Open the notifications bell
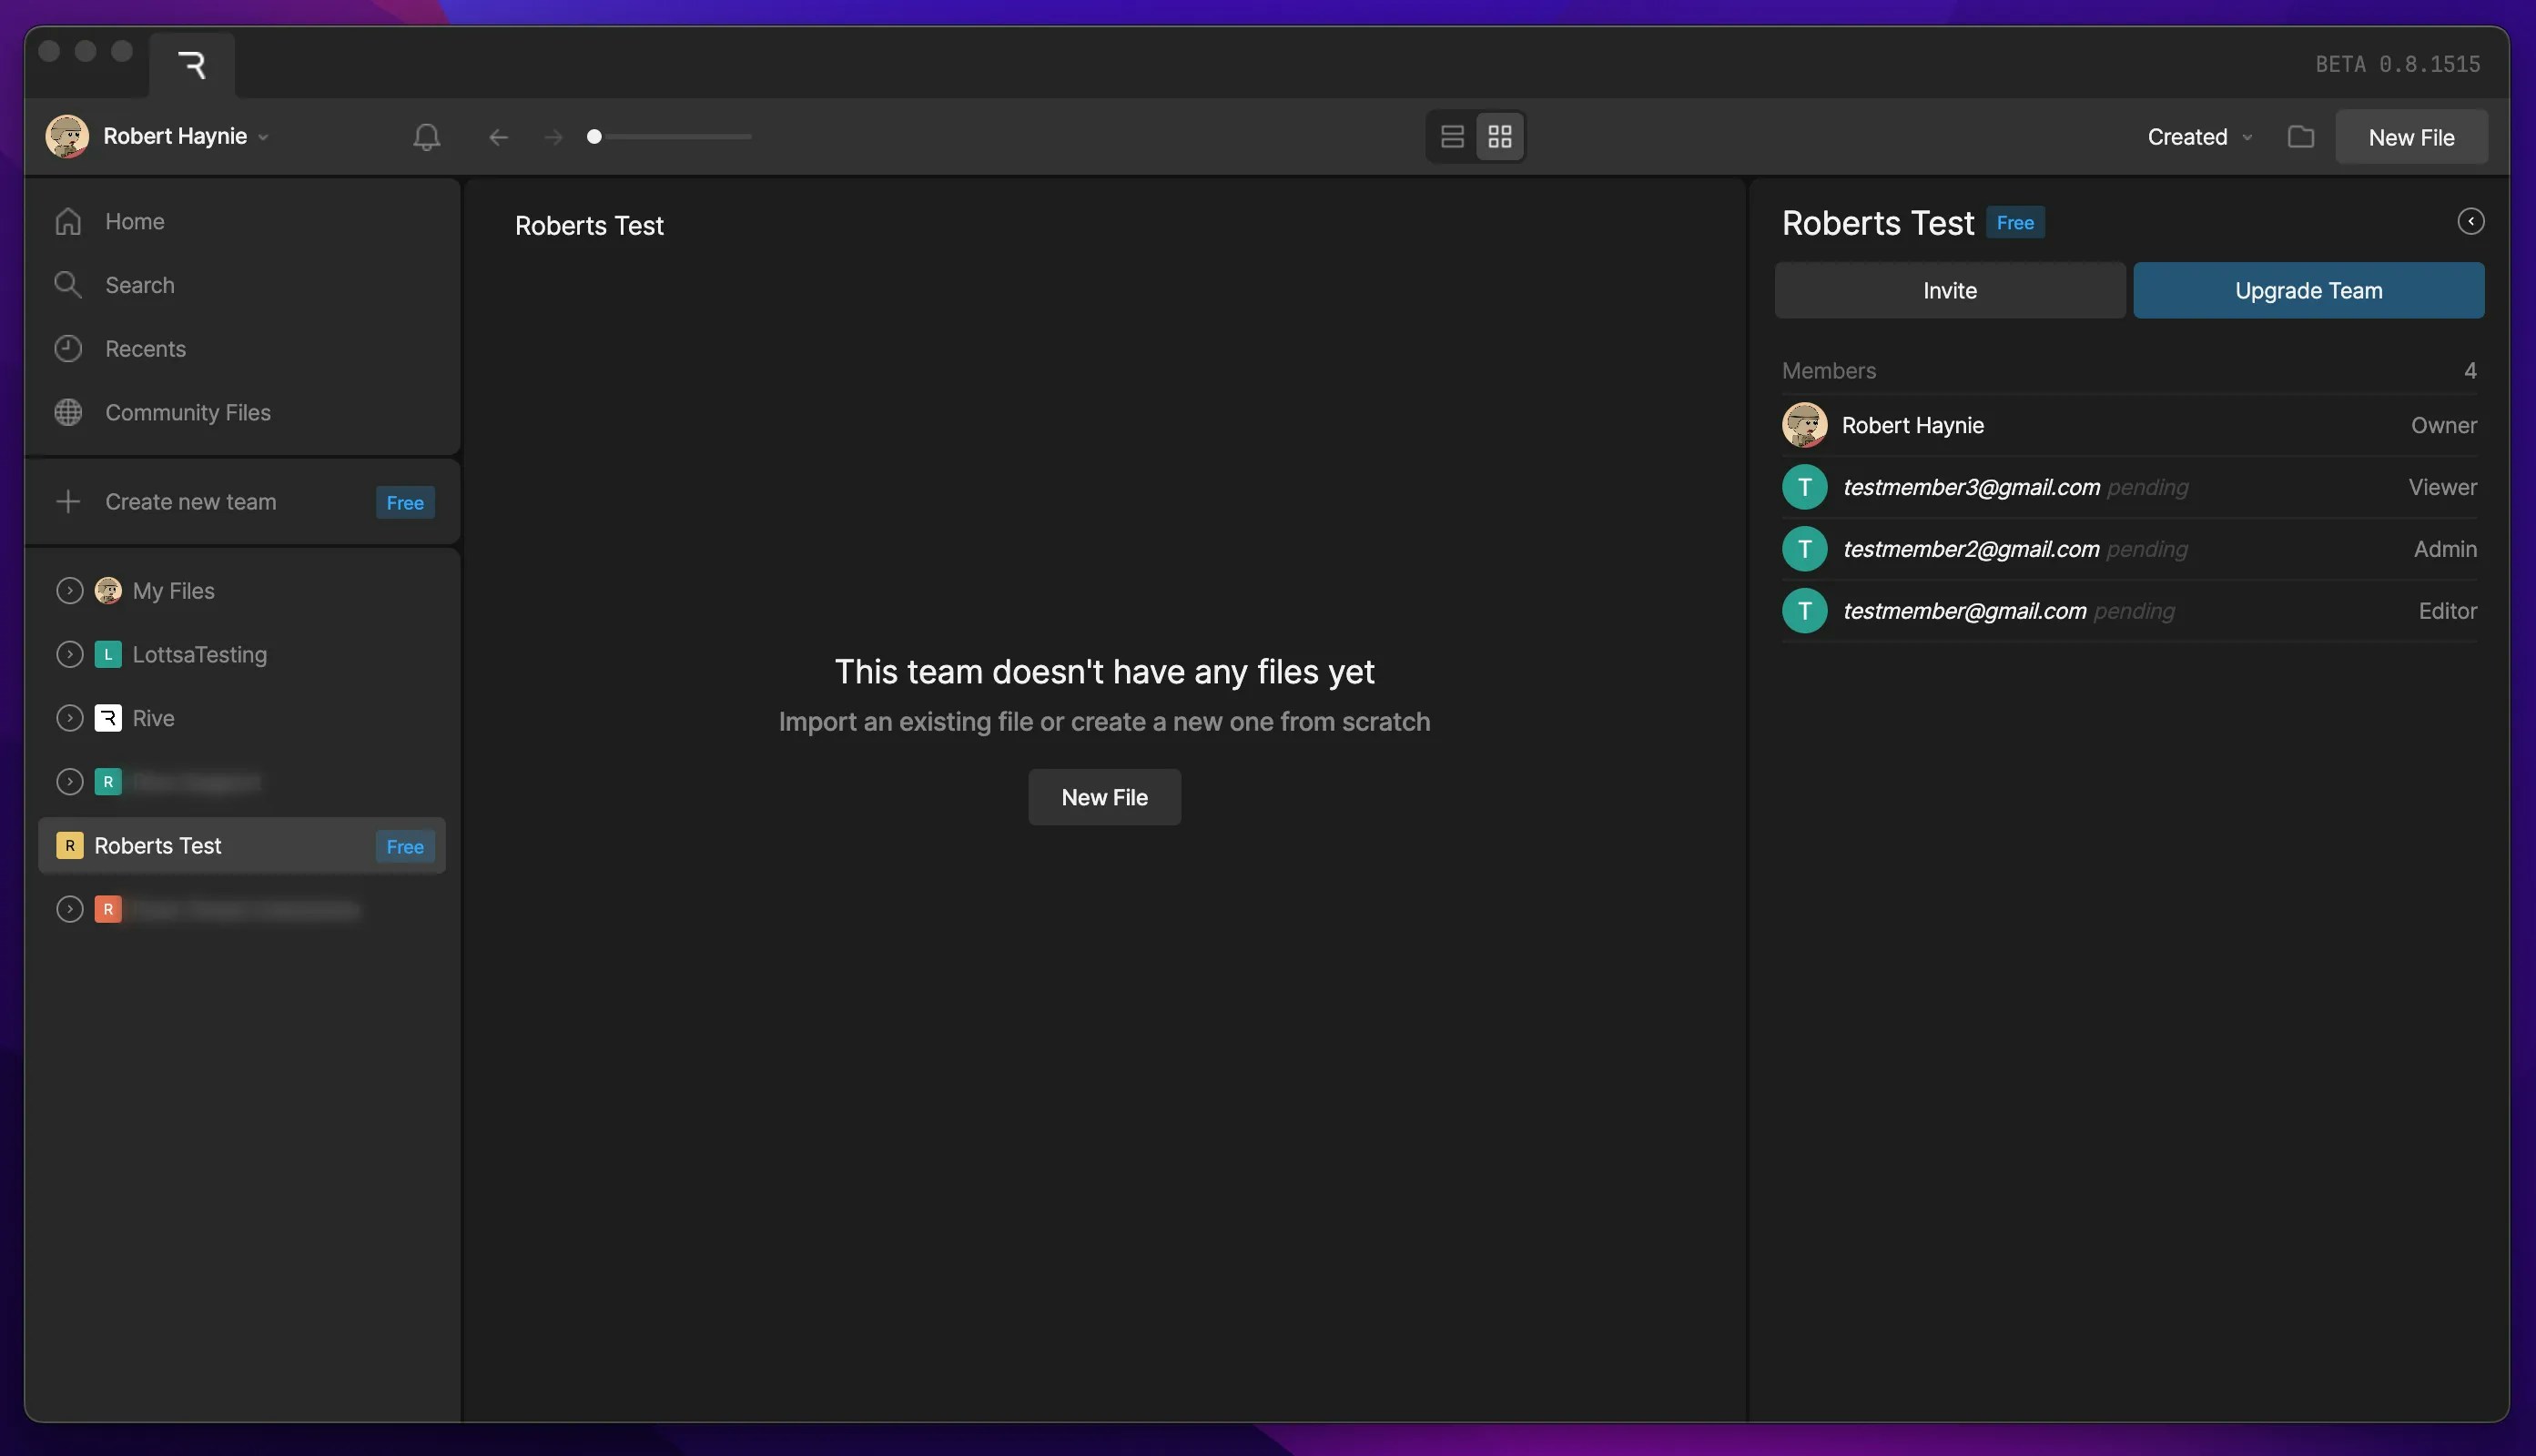Viewport: 2536px width, 1456px height. pos(426,136)
